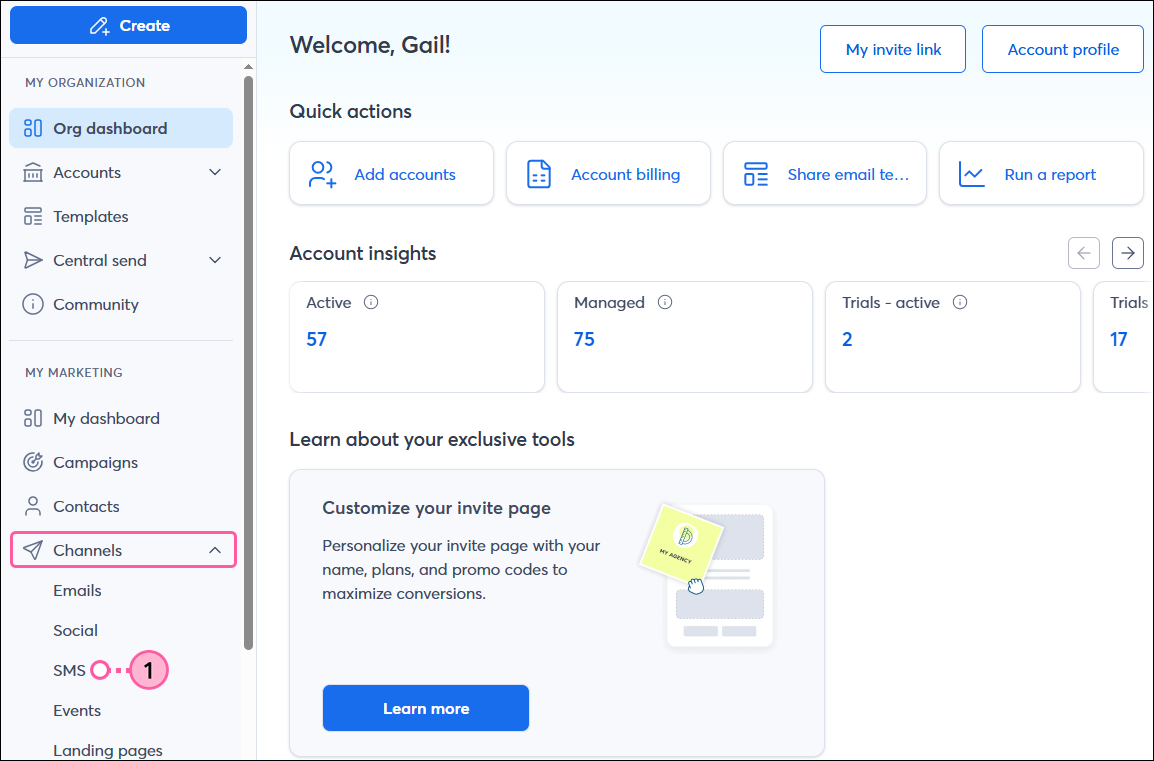Click the My invite link button
Image resolution: width=1154 pixels, height=761 pixels.
click(892, 48)
